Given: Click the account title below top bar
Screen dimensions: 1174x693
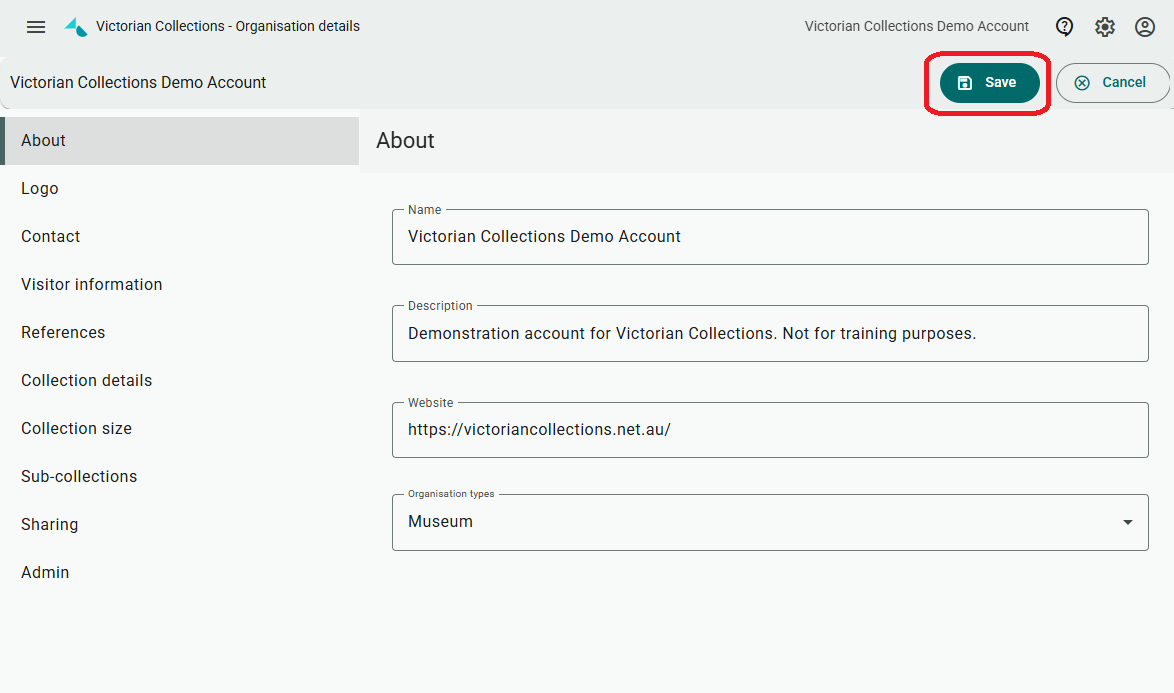Looking at the screenshot, I should [138, 82].
